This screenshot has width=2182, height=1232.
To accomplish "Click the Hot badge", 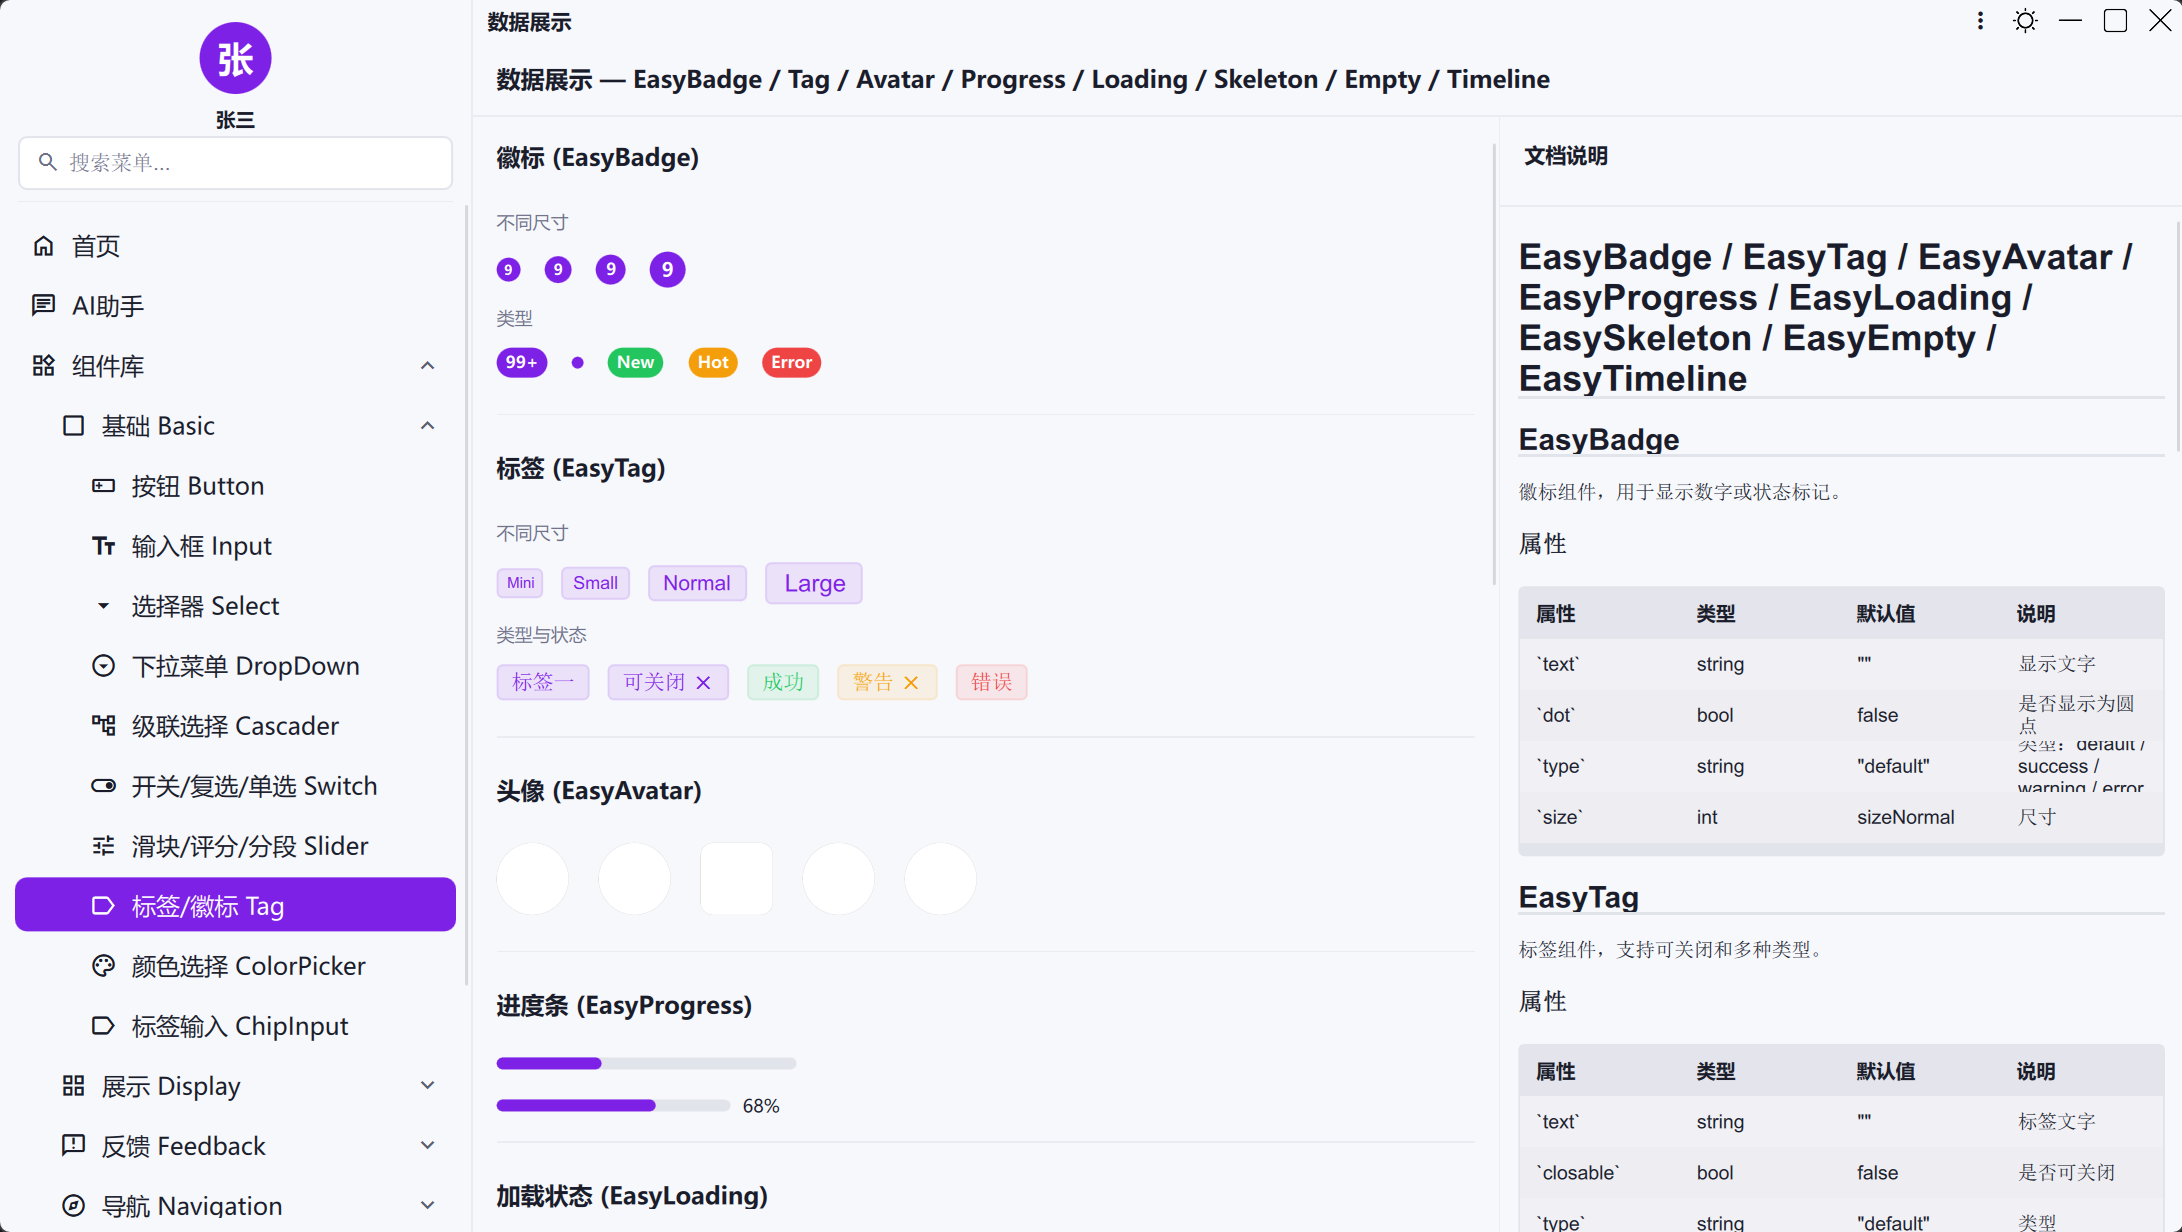I will pos(713,362).
